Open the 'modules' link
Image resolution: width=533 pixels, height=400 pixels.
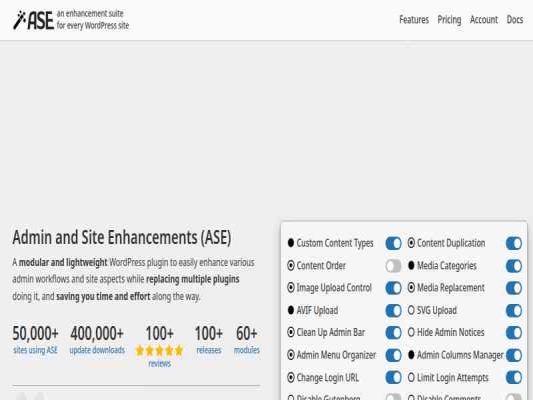coord(247,350)
